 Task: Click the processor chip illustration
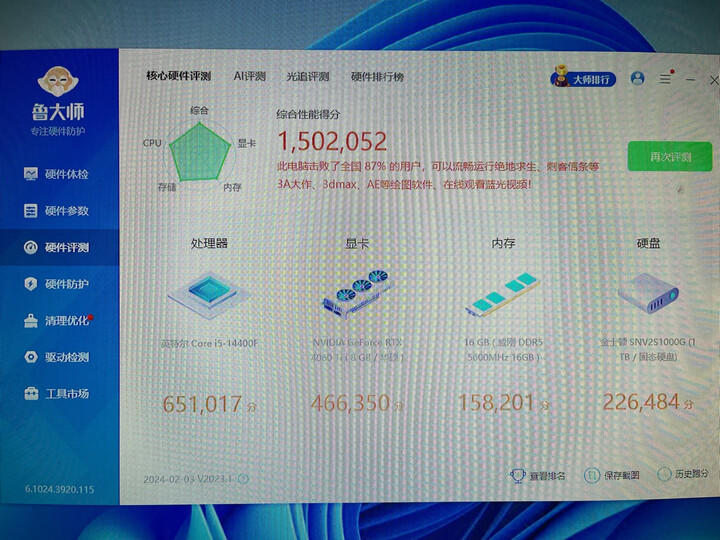click(209, 294)
